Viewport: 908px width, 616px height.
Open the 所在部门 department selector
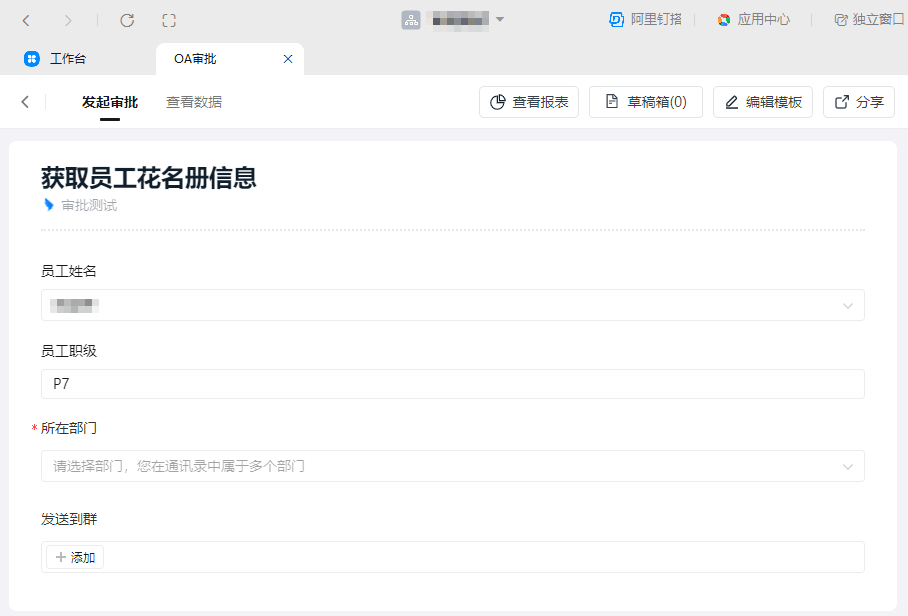450,466
